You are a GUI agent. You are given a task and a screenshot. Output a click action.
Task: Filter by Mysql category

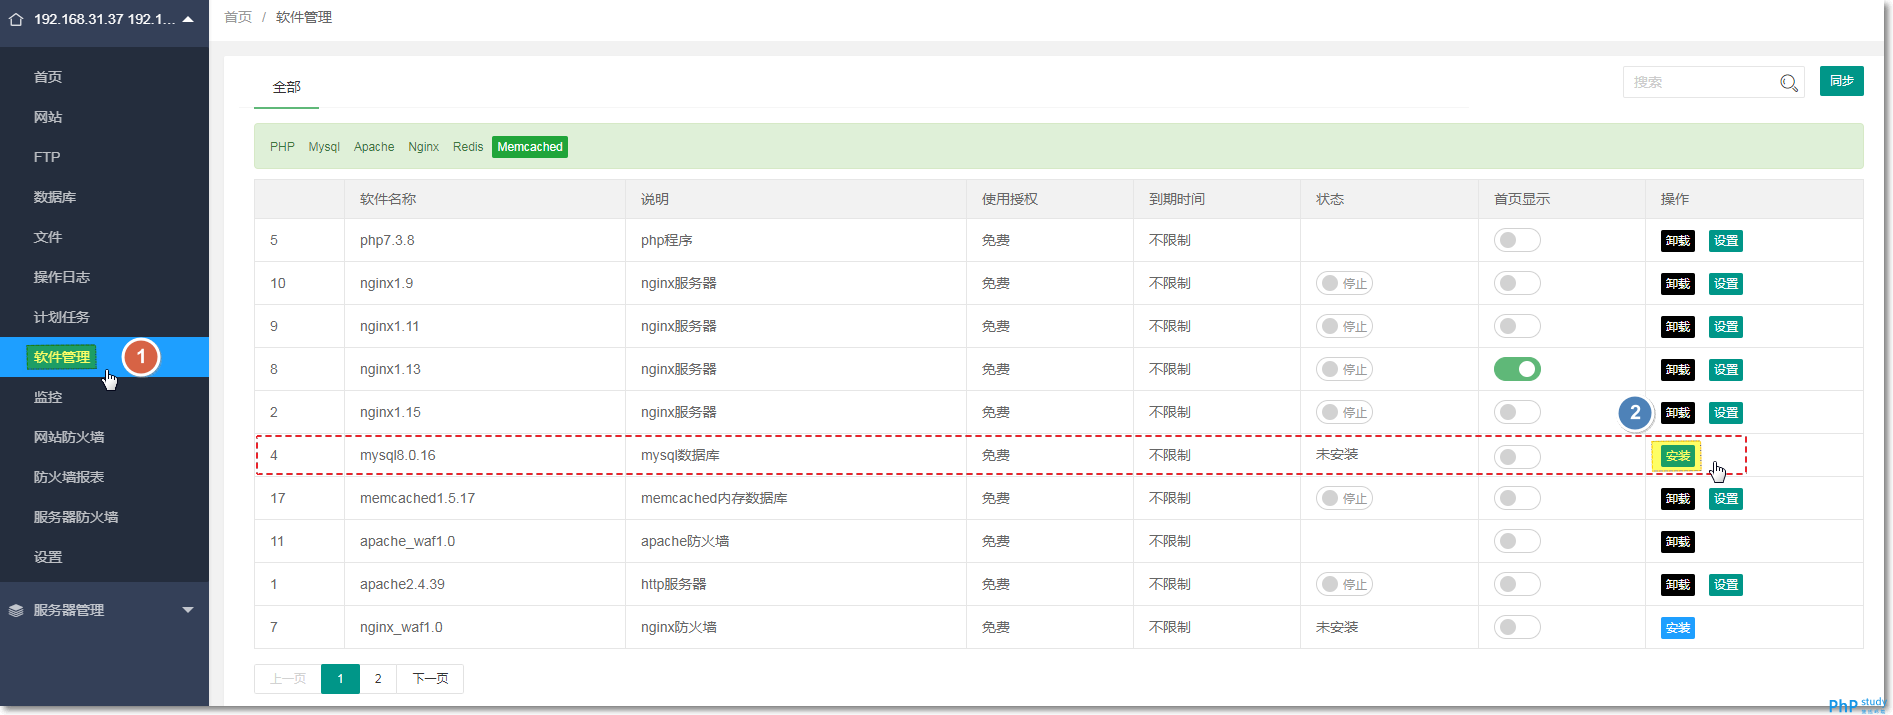(x=324, y=147)
